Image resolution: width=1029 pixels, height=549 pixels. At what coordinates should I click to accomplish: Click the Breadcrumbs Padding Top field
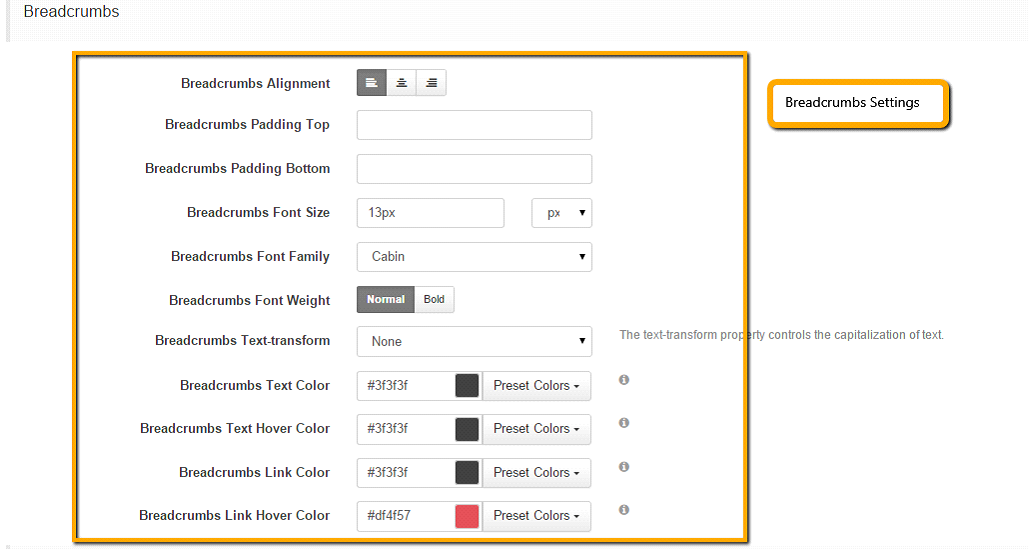pos(474,125)
